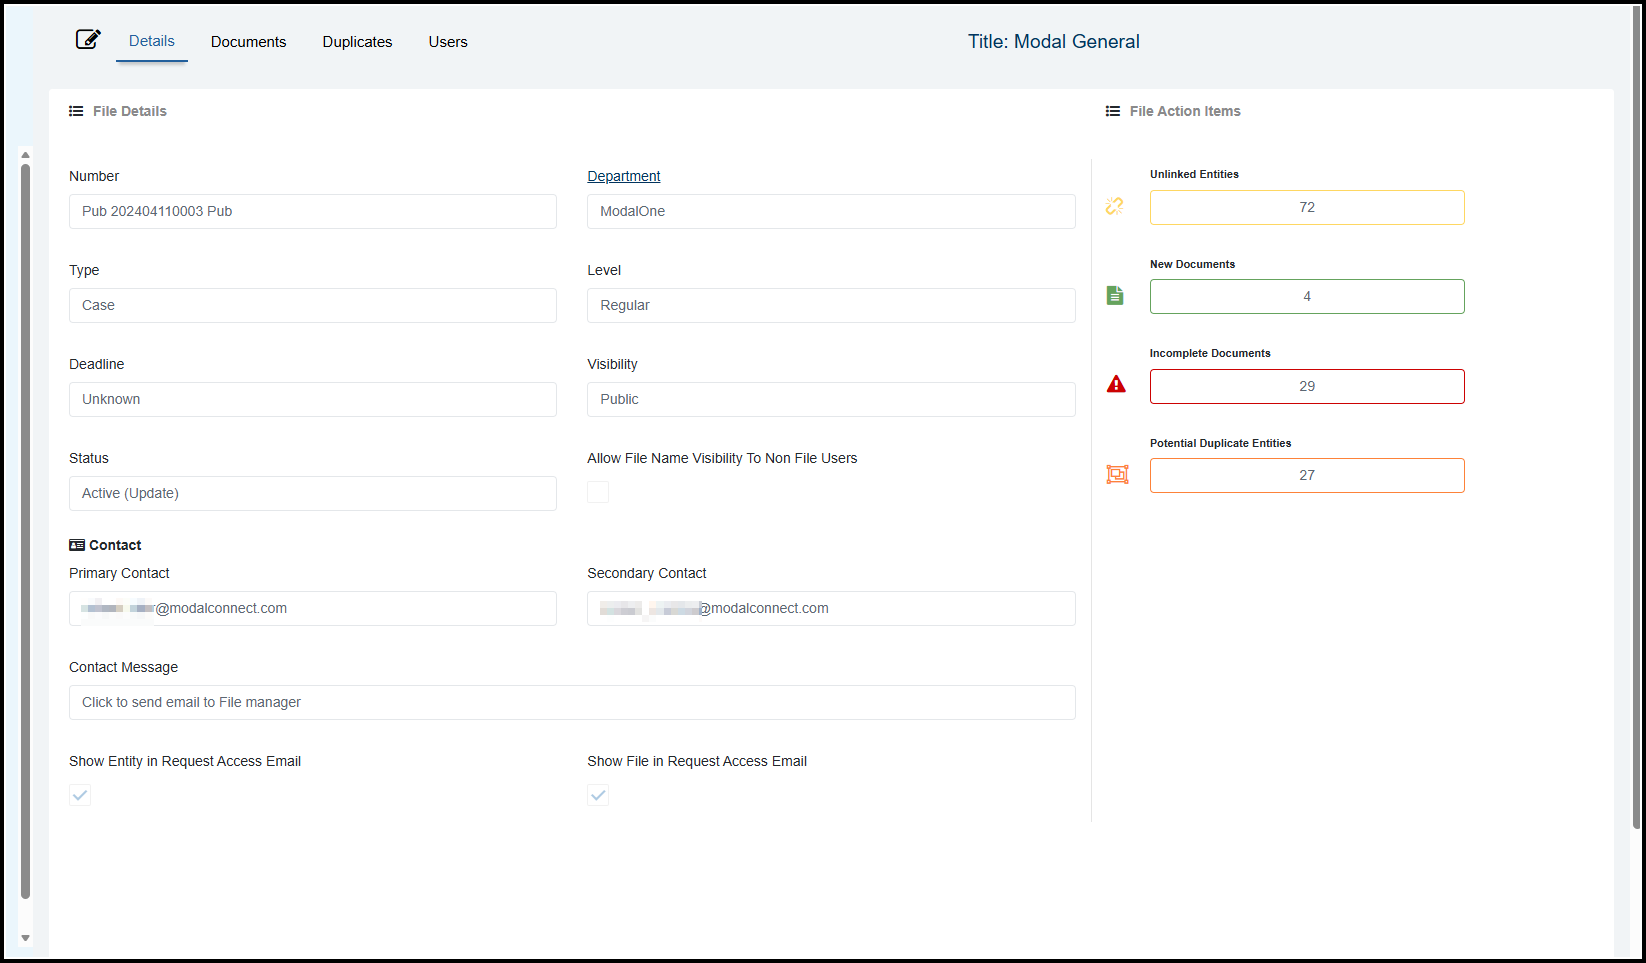
Task: Open the Type field showing Case
Action: tap(312, 305)
